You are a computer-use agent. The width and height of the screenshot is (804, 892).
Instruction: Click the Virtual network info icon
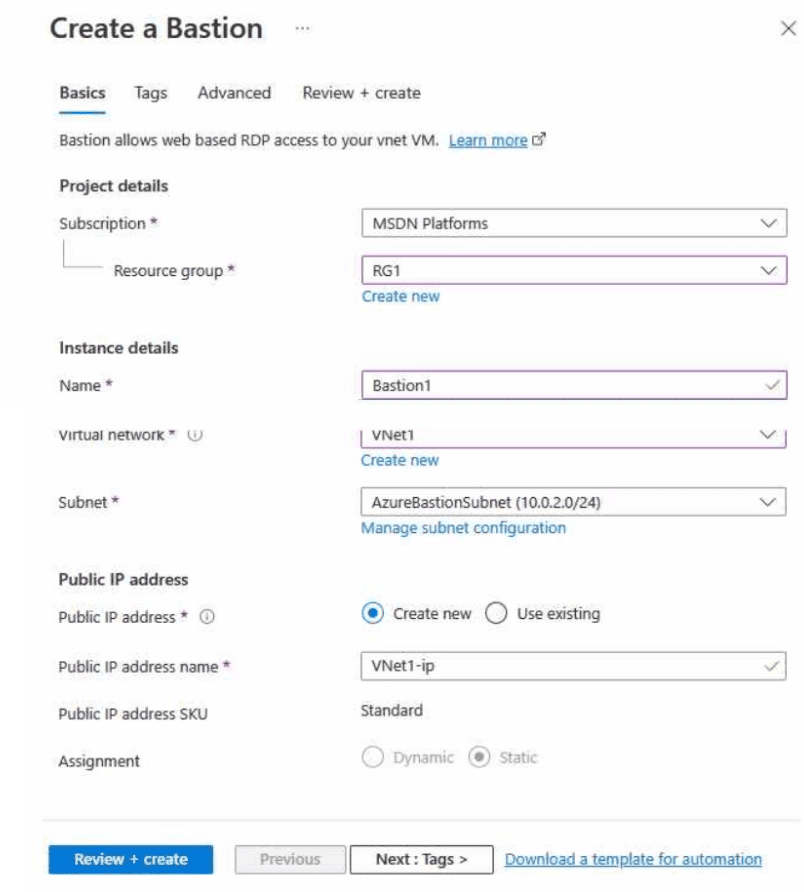click(196, 435)
